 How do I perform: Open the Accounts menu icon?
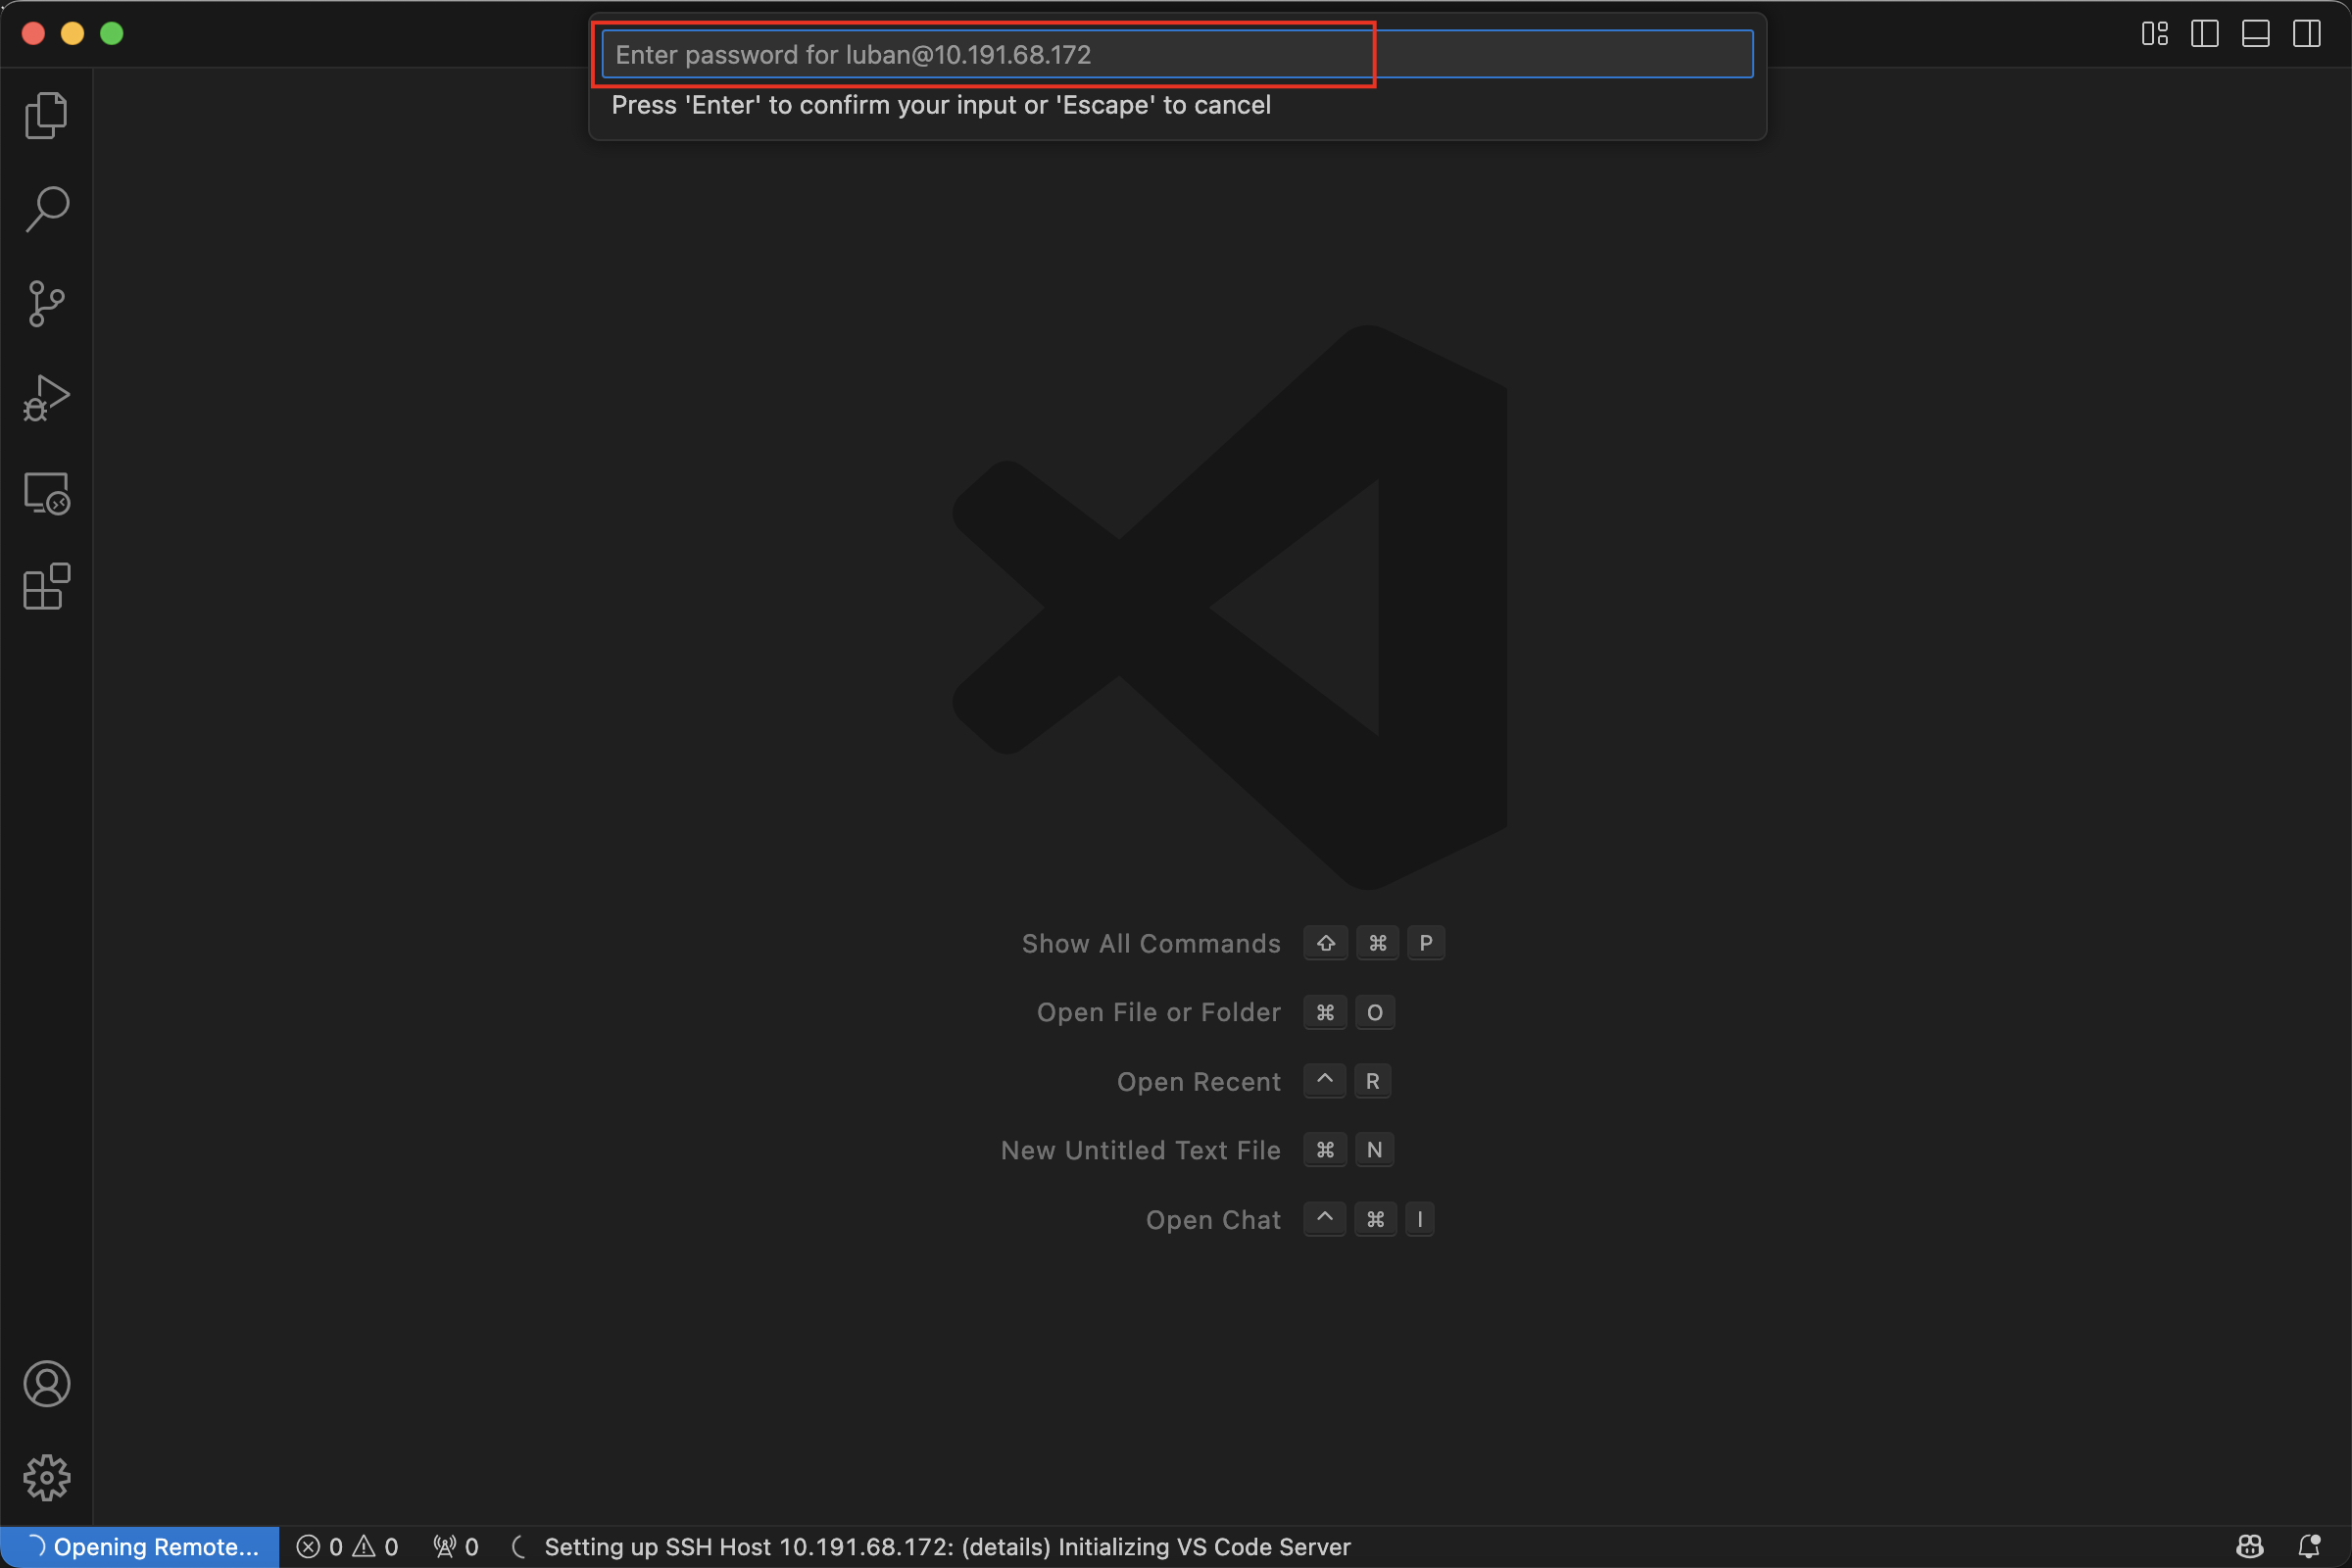[46, 1384]
